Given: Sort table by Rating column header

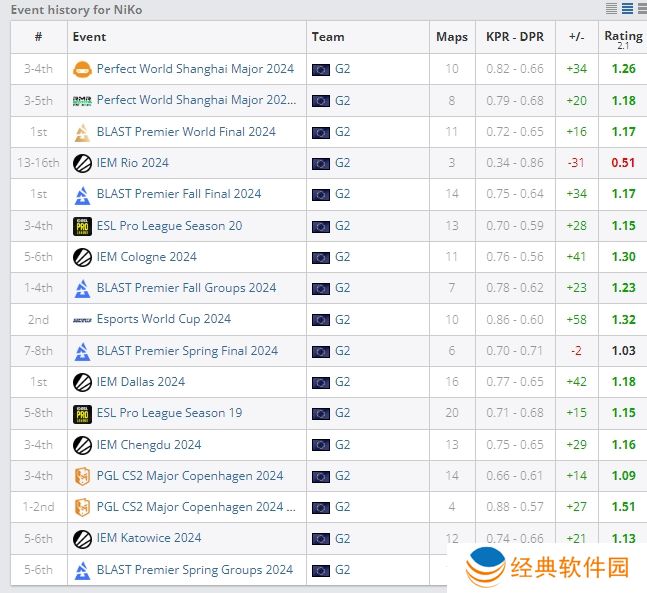Looking at the screenshot, I should [x=623, y=37].
